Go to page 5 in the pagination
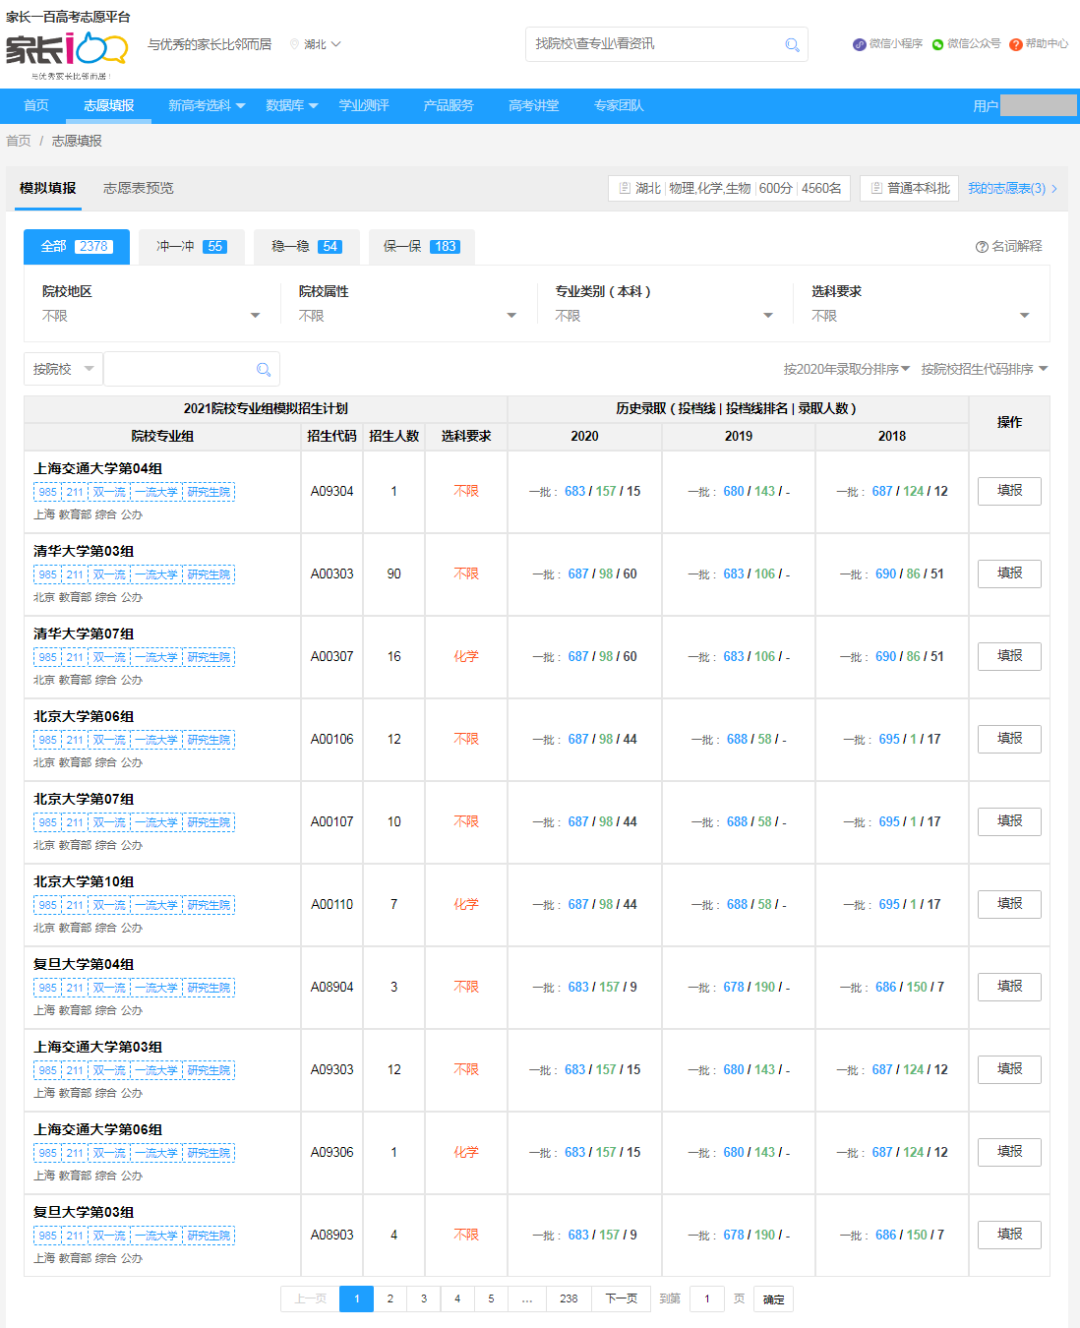The image size is (1080, 1328). 491,1298
